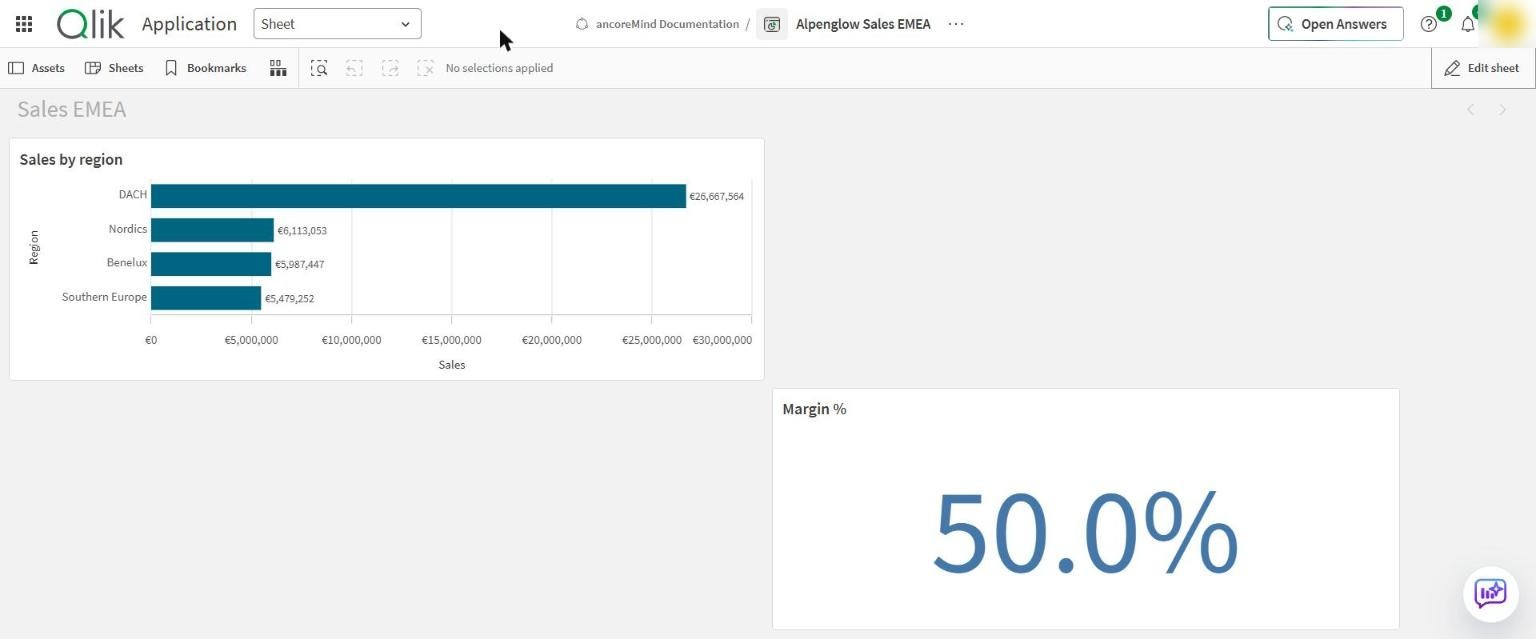Image resolution: width=1536 pixels, height=639 pixels.
Task: Click the Sales EMEA sheet title
Action: (x=72, y=110)
